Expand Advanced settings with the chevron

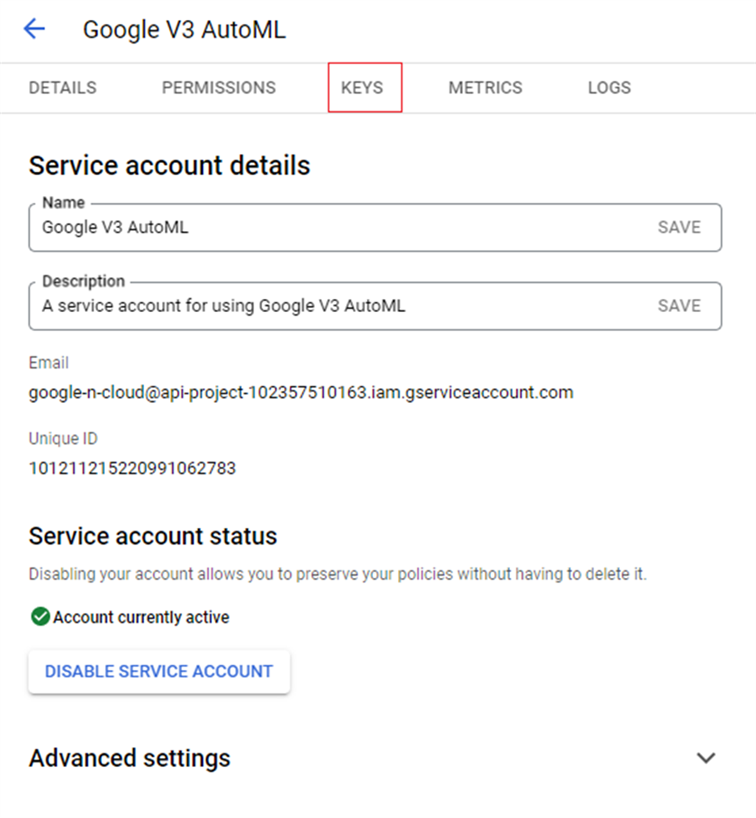[x=706, y=757]
